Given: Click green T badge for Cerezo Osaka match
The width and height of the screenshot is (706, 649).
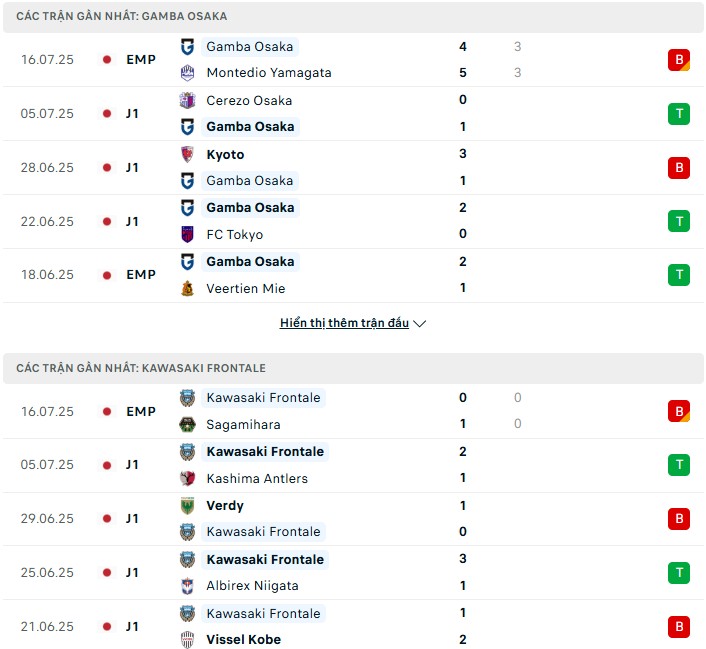Looking at the screenshot, I should pyautogui.click(x=679, y=113).
